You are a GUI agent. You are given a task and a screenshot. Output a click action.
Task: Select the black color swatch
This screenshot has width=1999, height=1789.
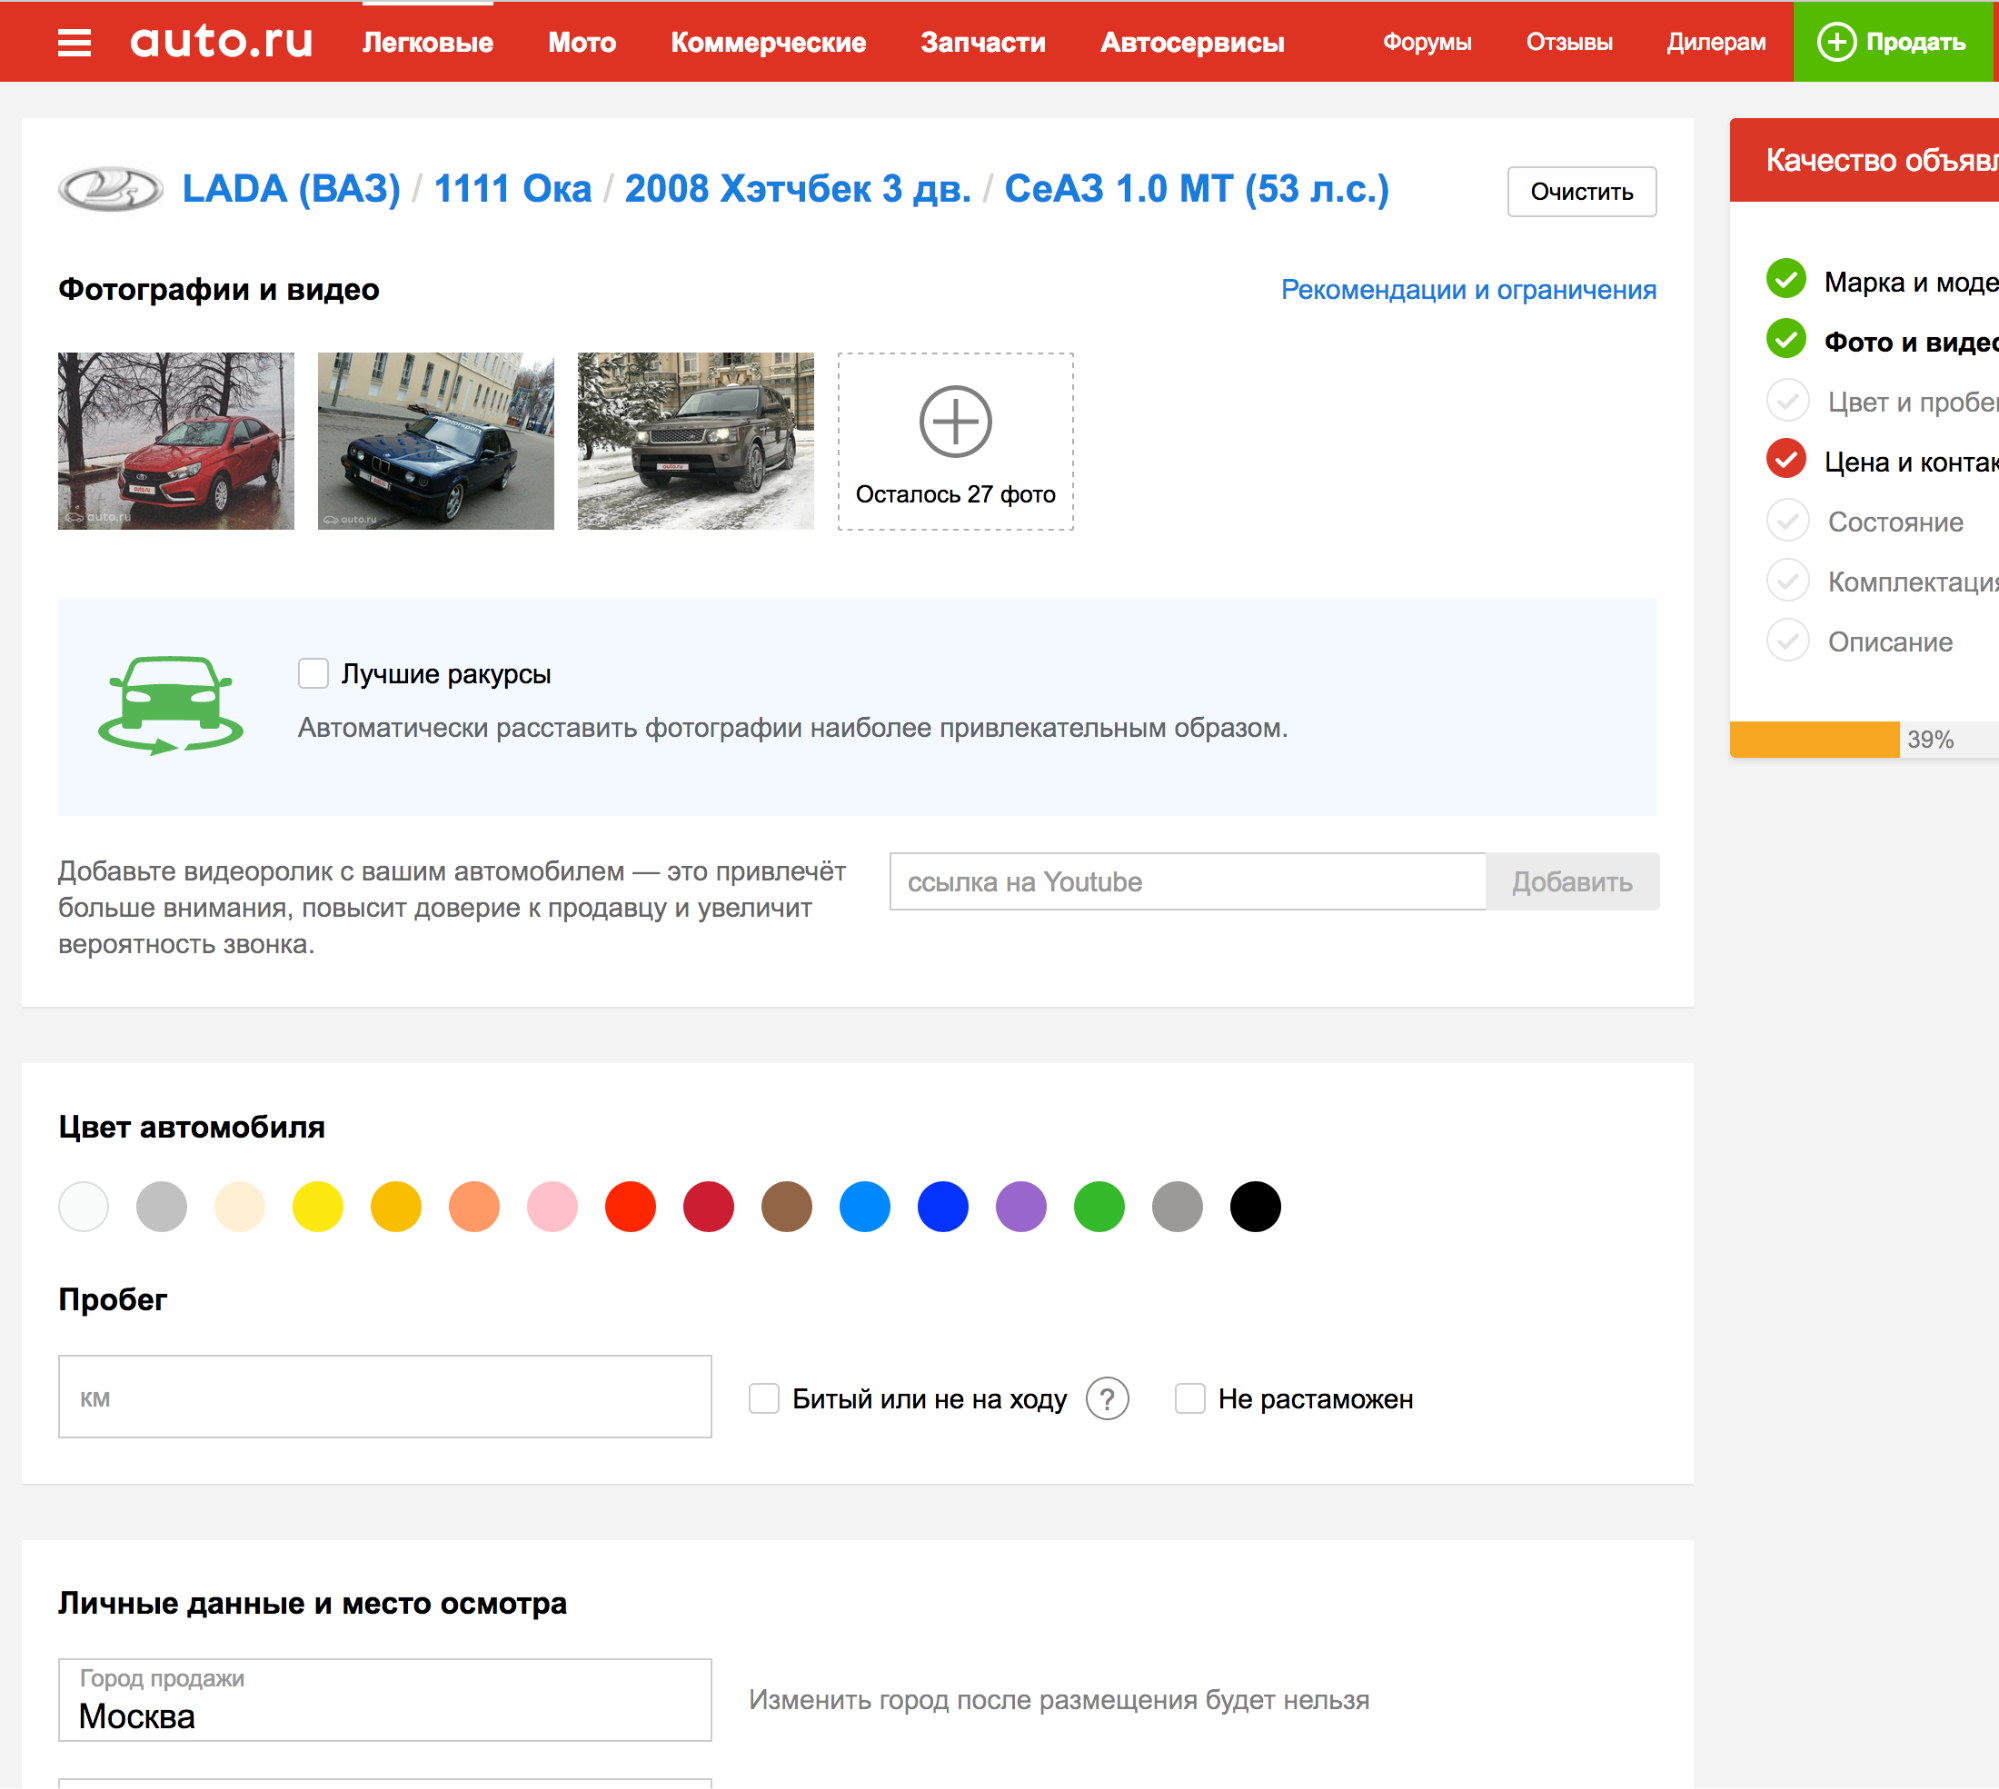[x=1255, y=1206]
